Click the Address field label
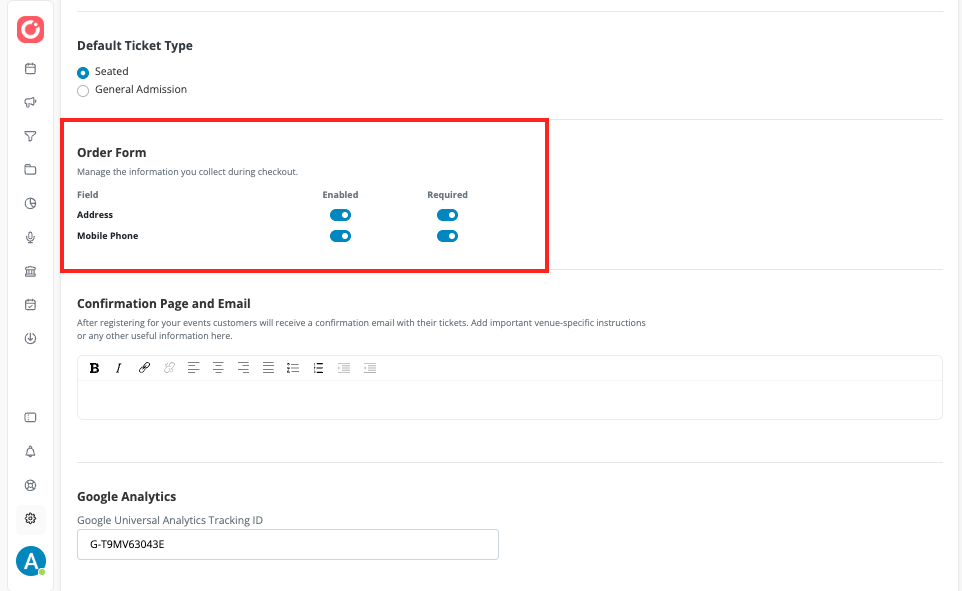 click(x=95, y=215)
